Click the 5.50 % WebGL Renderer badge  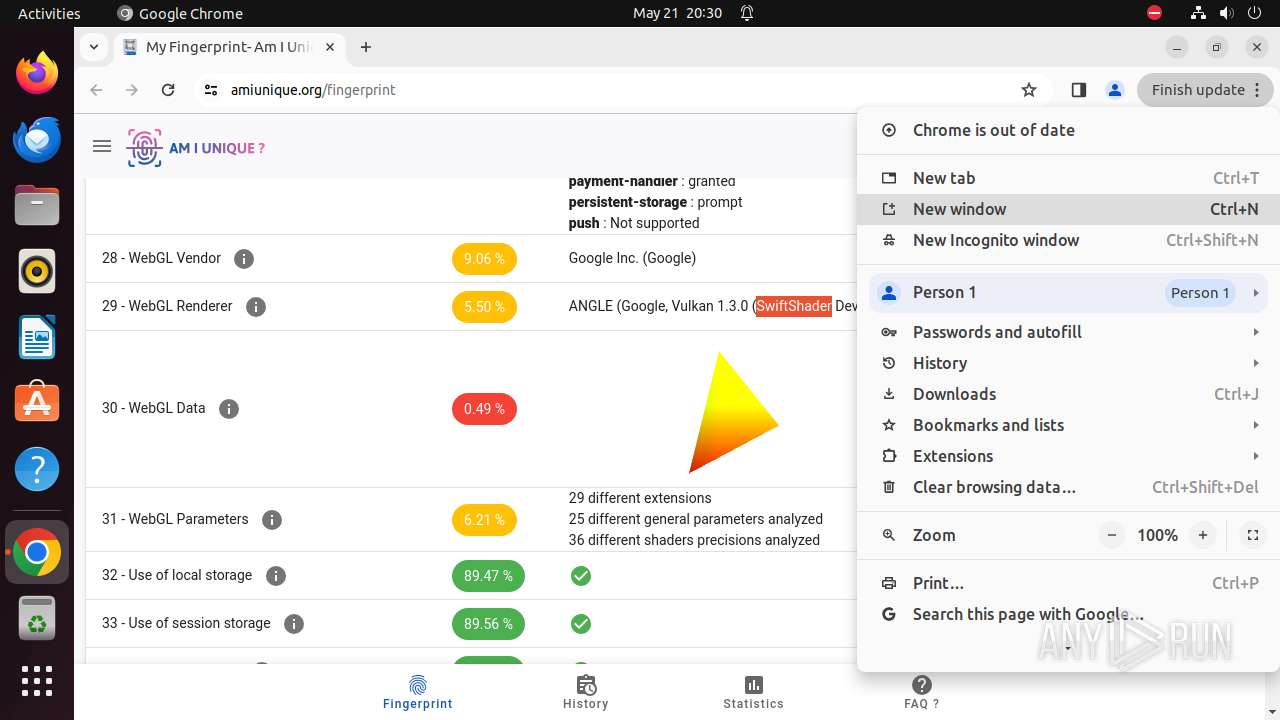484,307
